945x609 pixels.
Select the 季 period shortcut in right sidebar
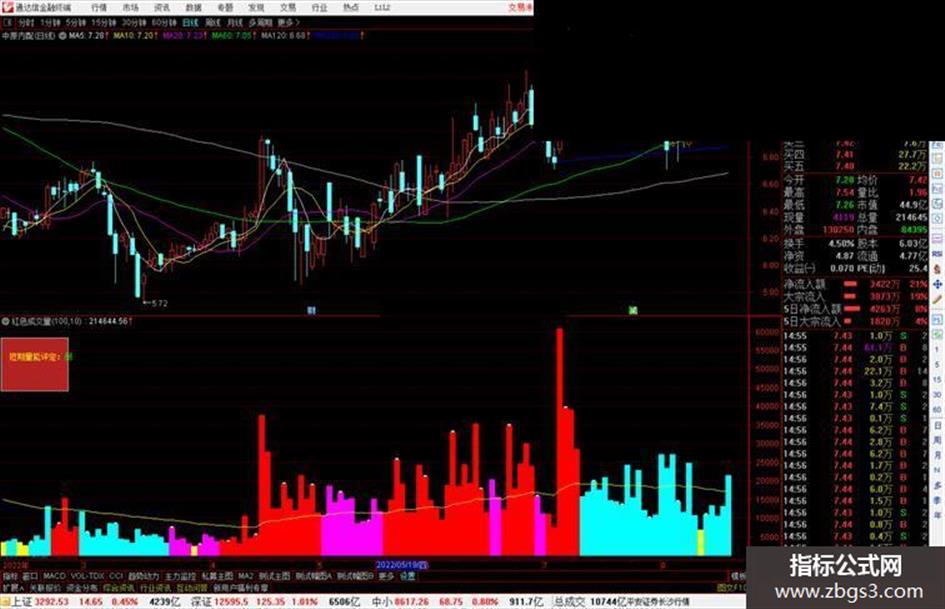click(937, 500)
